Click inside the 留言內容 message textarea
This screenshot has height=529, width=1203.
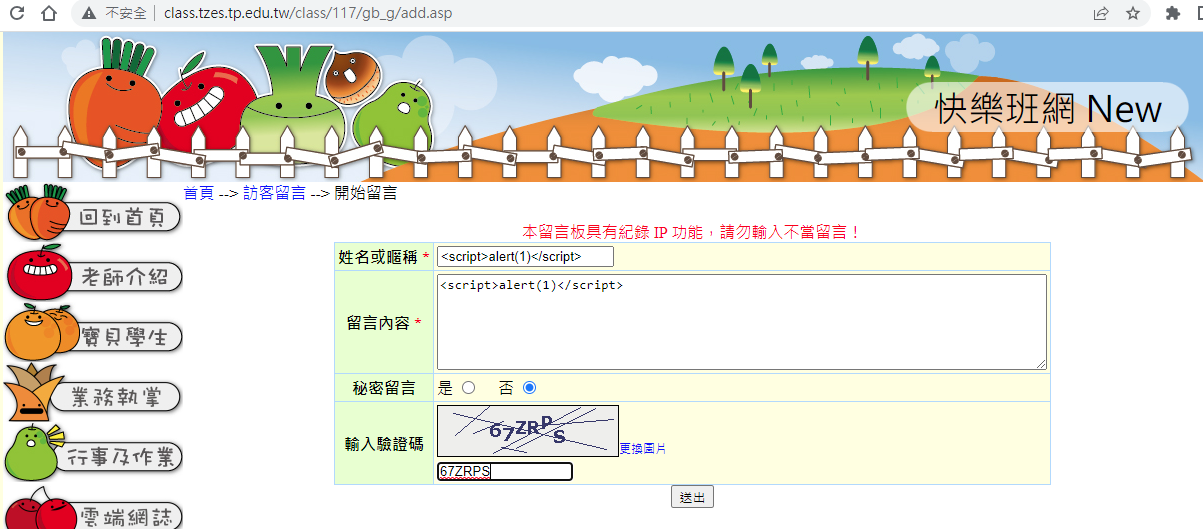(x=742, y=322)
